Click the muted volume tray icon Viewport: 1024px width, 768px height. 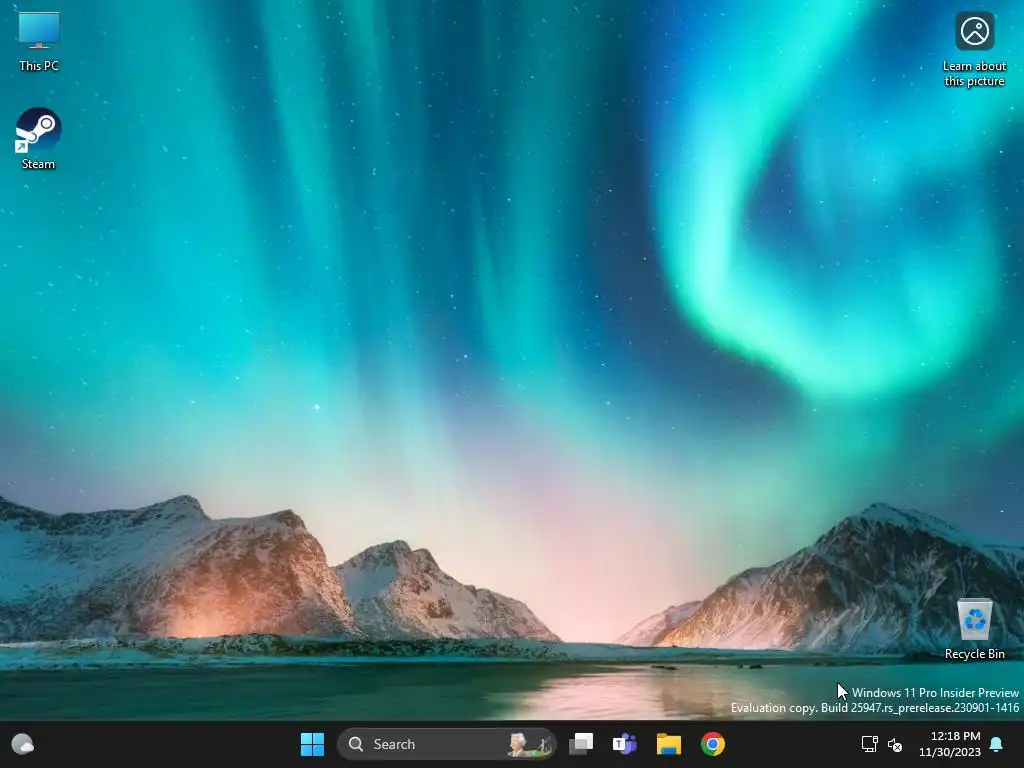[895, 744]
